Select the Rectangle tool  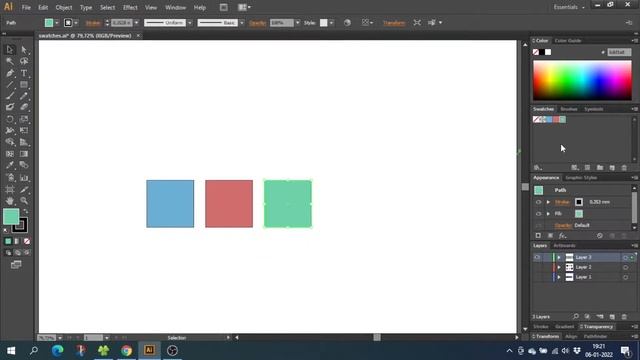pos(24,84)
